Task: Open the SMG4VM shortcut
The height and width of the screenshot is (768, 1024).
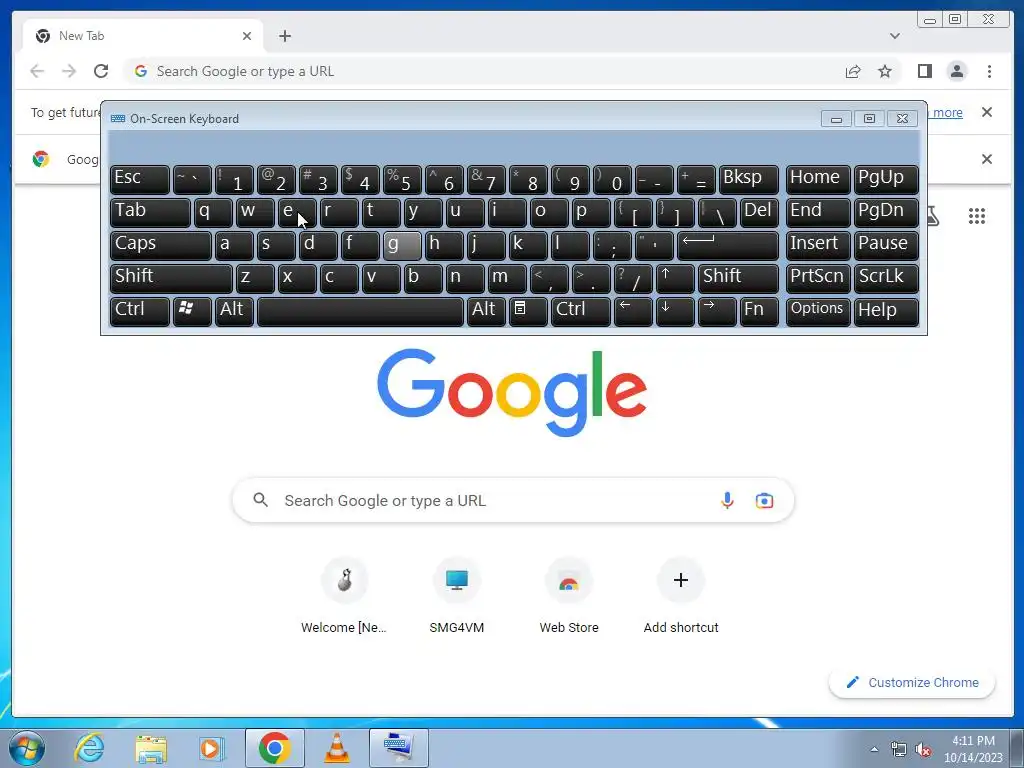Action: click(456, 595)
